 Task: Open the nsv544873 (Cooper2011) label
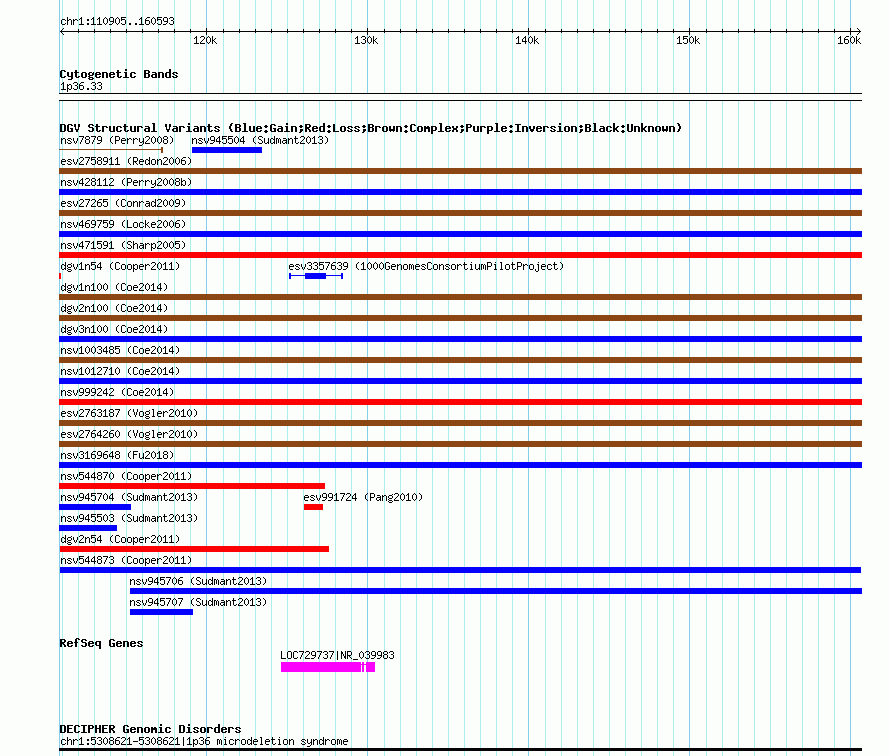(x=126, y=560)
